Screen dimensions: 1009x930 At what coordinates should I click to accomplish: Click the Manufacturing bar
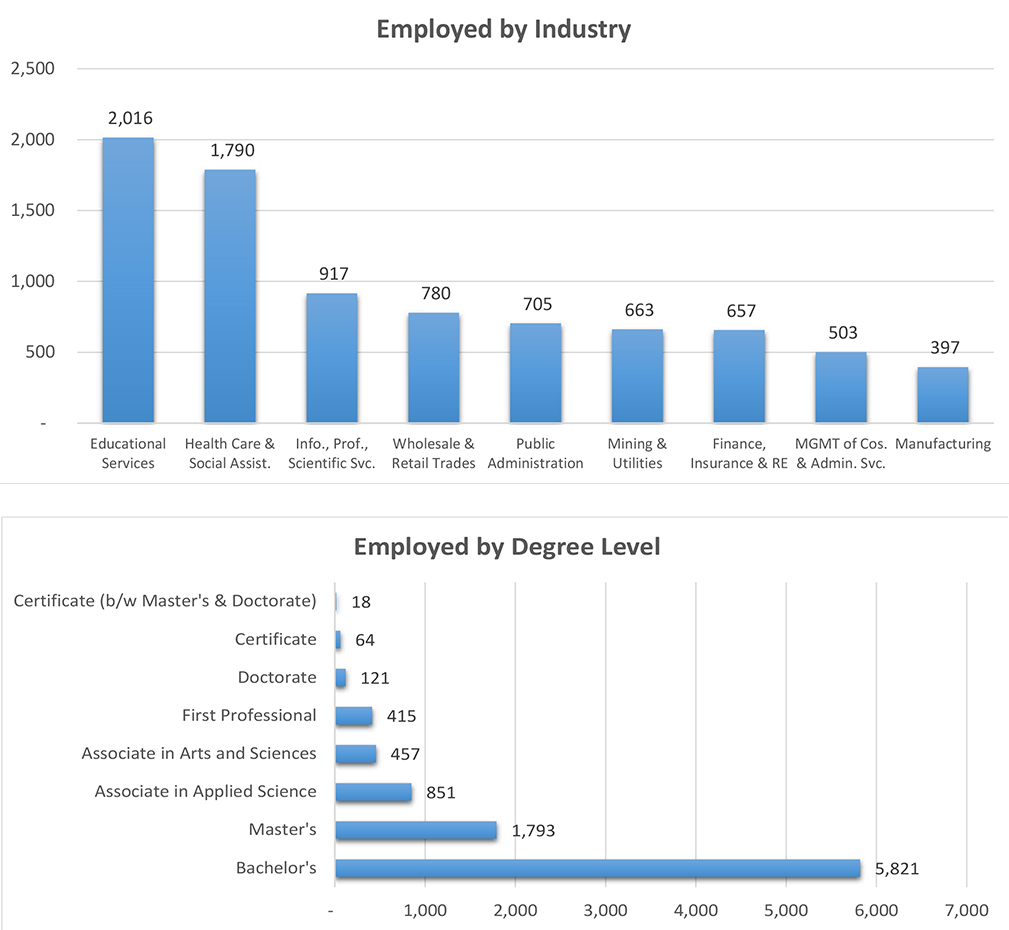[942, 395]
